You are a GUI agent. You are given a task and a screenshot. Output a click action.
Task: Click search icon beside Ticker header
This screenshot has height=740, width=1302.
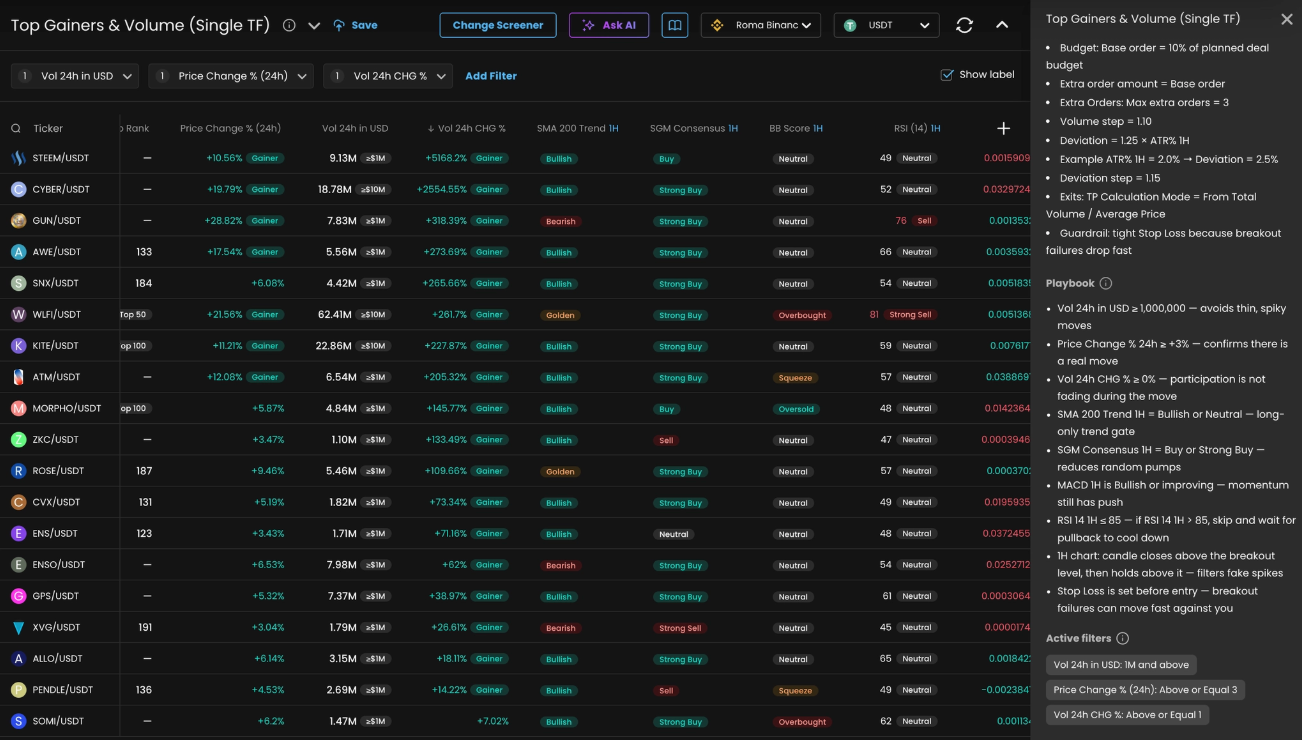[x=16, y=128]
